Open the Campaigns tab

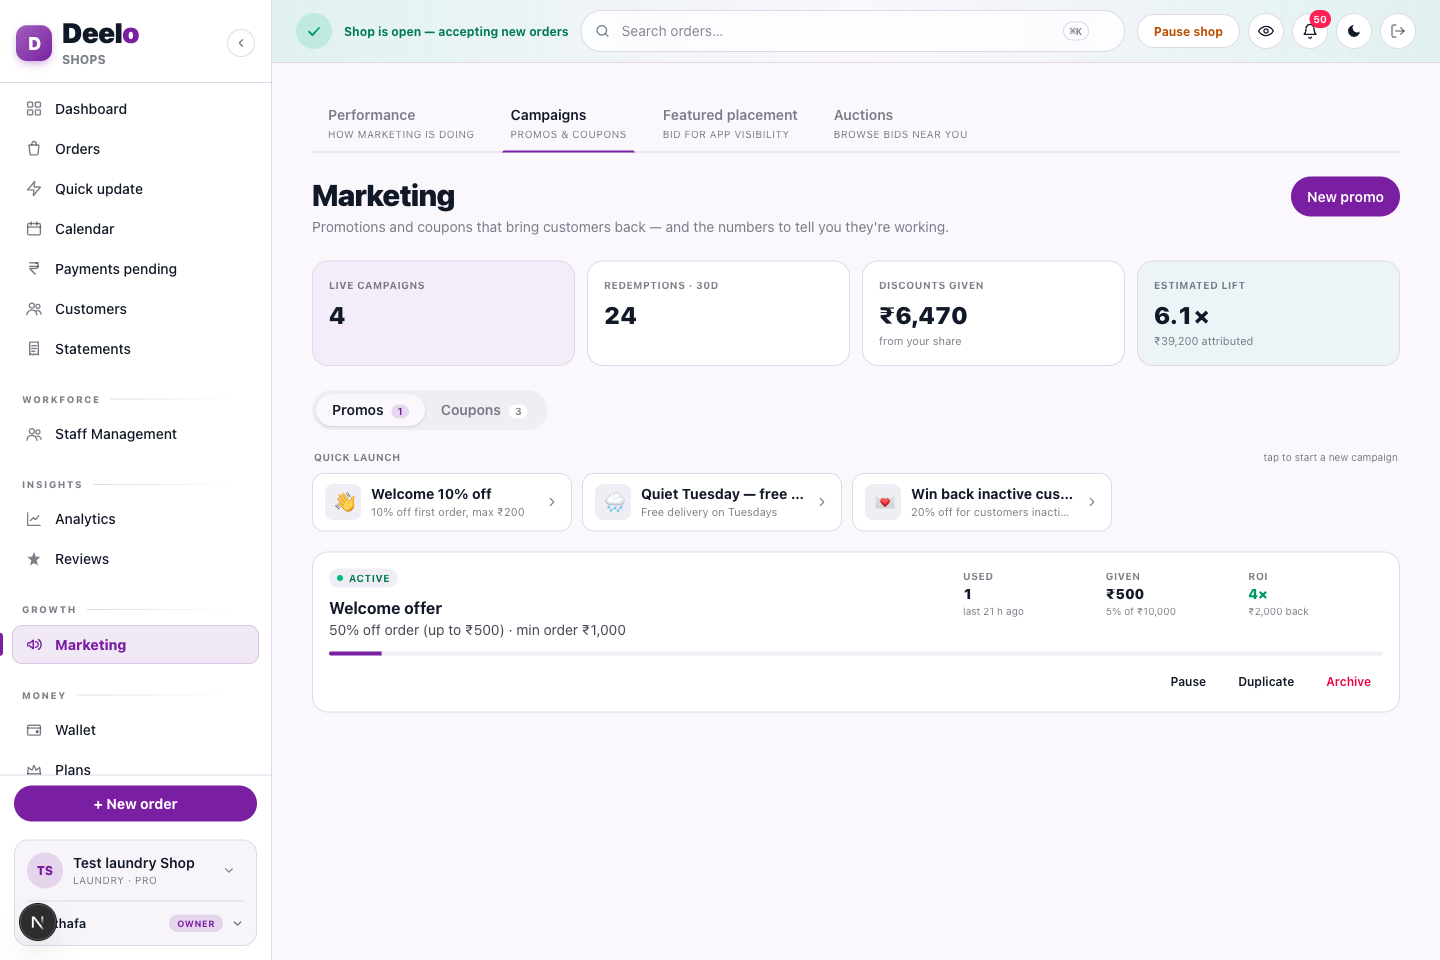click(x=568, y=124)
